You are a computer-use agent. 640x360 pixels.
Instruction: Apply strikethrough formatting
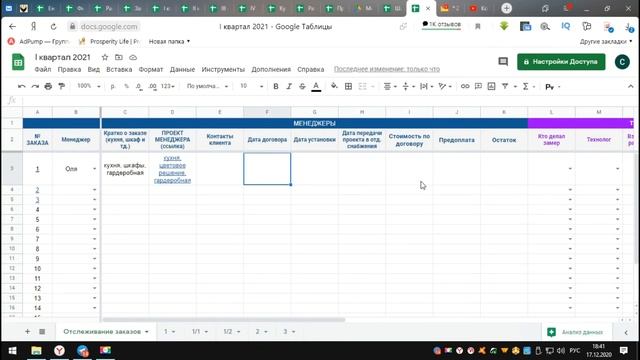302,87
